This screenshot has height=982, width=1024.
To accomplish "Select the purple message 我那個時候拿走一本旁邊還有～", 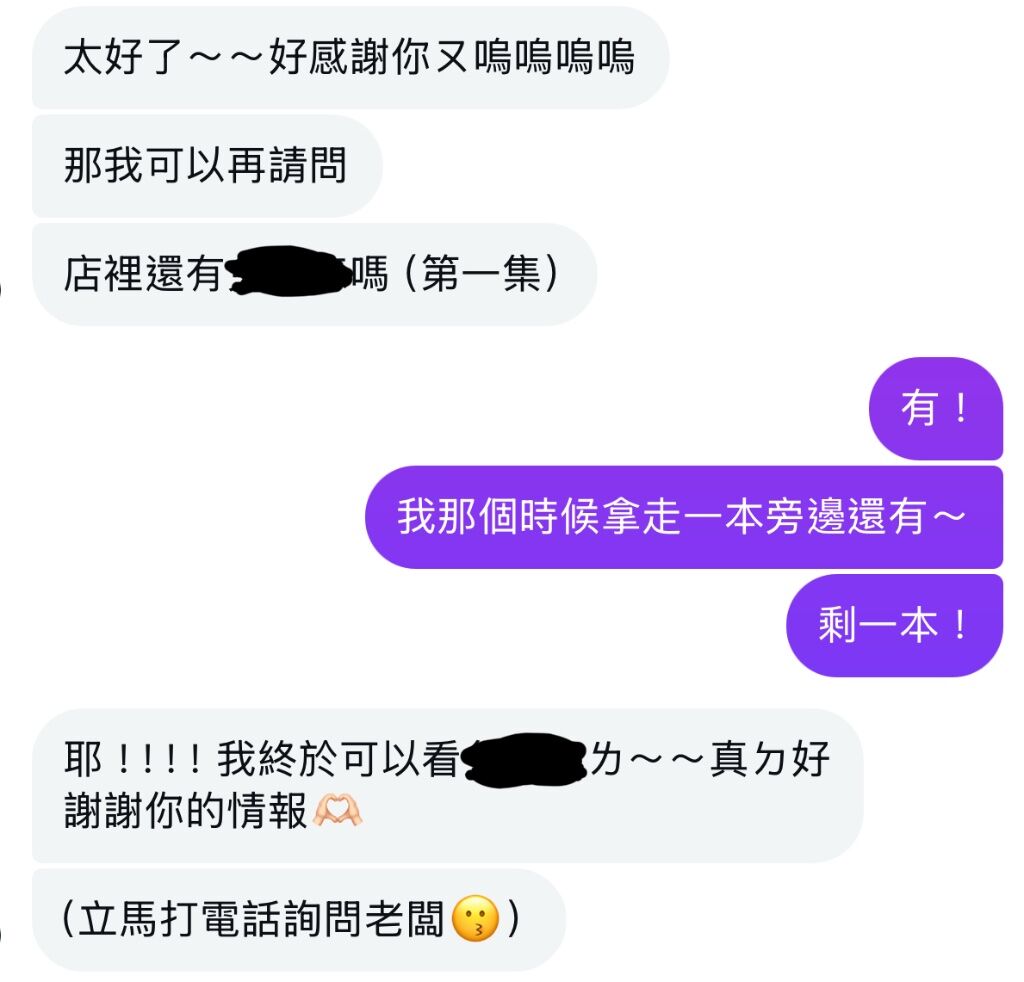I will [684, 517].
